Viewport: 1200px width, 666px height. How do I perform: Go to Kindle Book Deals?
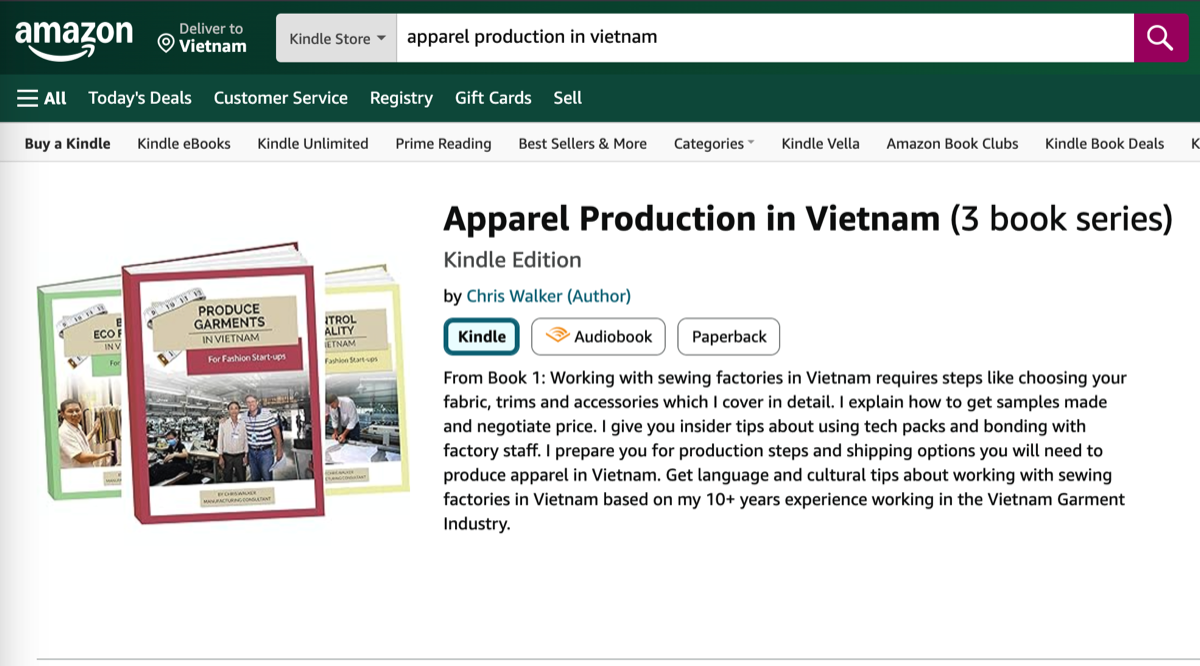(1104, 144)
